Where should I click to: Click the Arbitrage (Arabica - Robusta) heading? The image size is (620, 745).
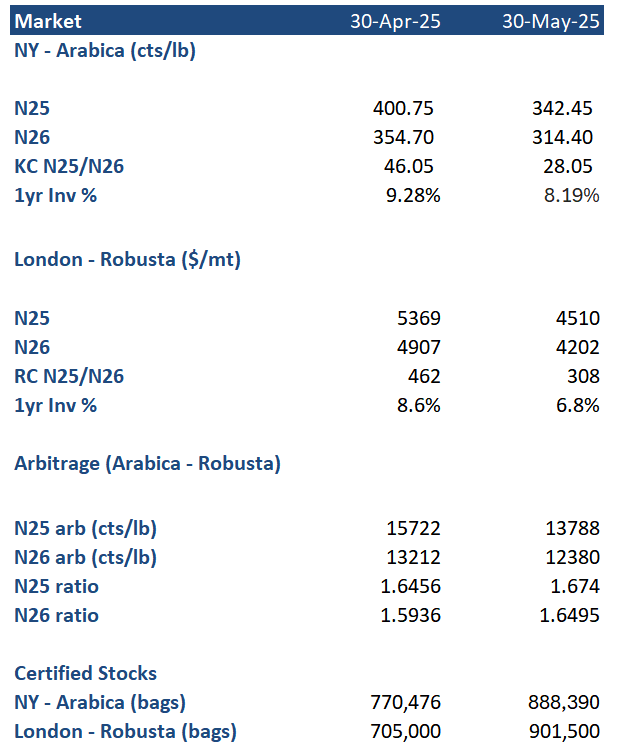[148, 464]
